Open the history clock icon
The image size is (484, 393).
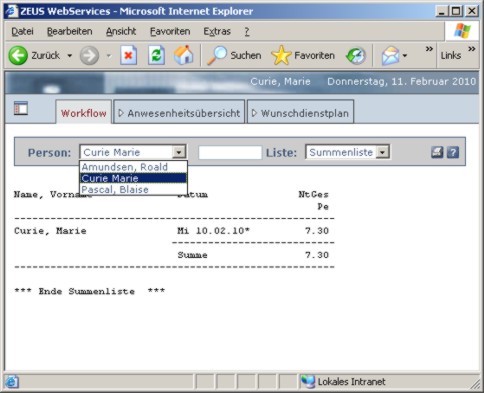point(356,55)
